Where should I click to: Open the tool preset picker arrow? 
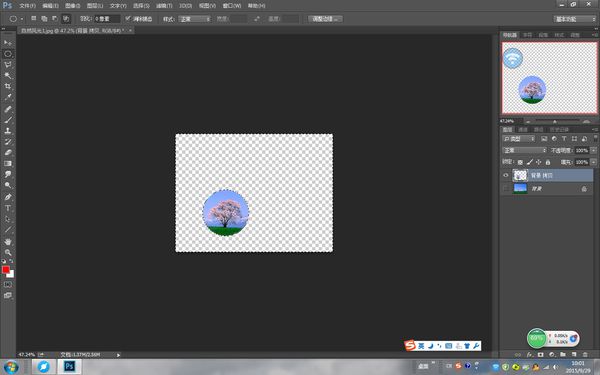[22, 19]
